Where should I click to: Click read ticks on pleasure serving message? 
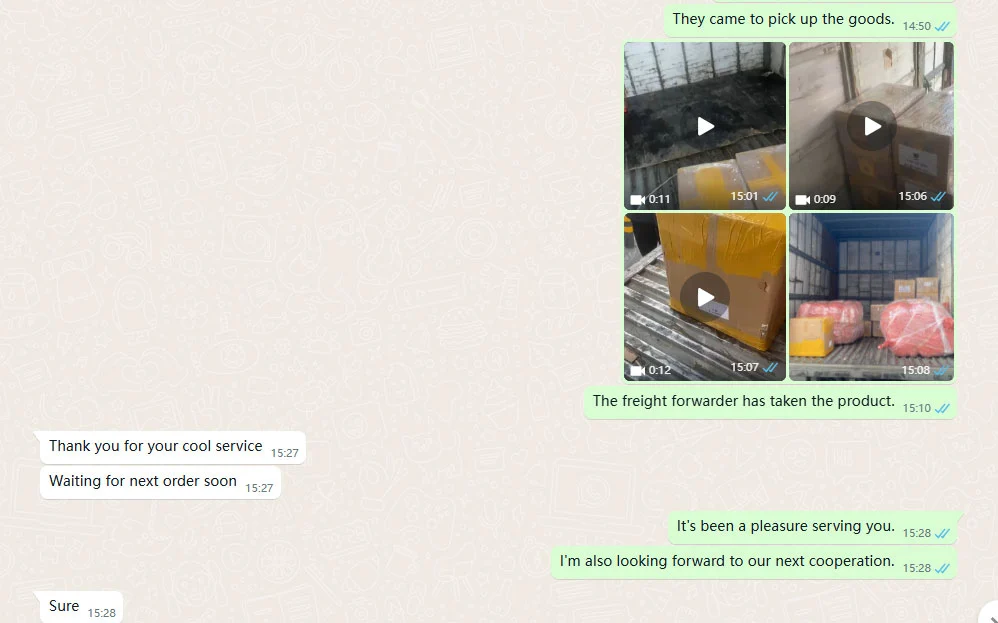coord(942,533)
